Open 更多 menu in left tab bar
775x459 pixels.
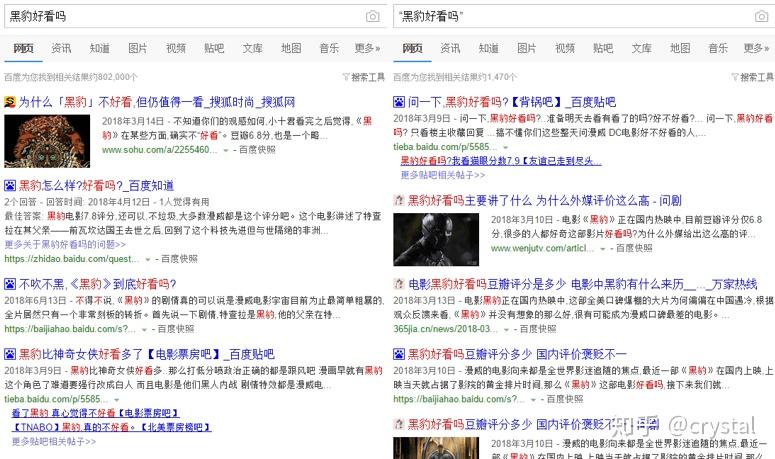(367, 48)
